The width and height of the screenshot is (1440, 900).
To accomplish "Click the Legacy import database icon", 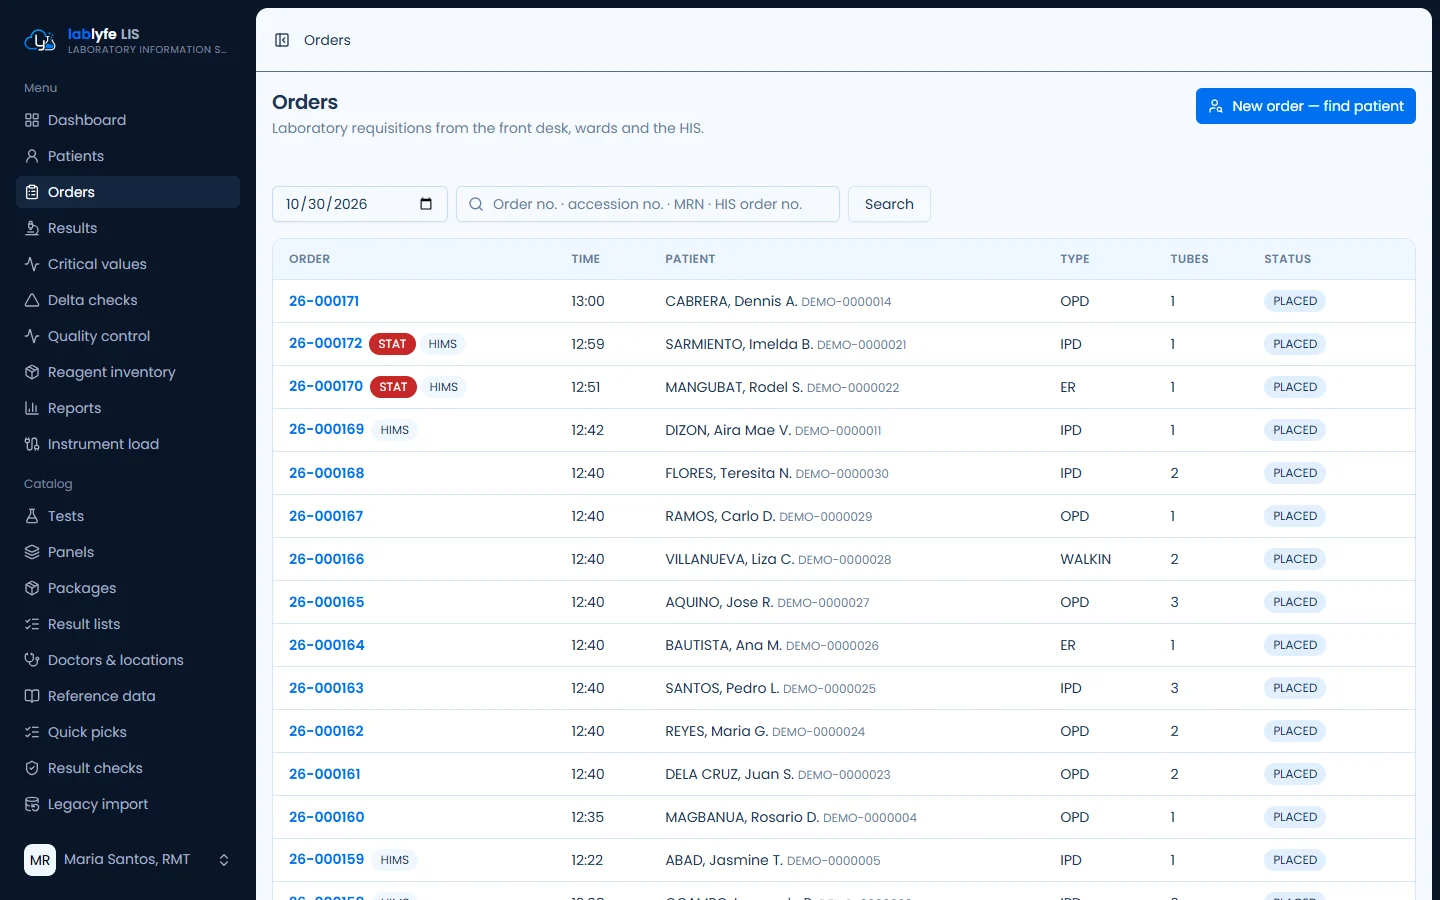I will click(x=32, y=804).
